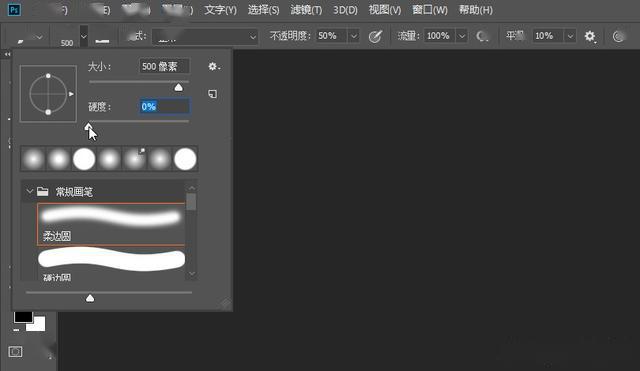Toggle pressure-controls-opacity icon
The height and width of the screenshot is (371, 640).
[x=375, y=37]
